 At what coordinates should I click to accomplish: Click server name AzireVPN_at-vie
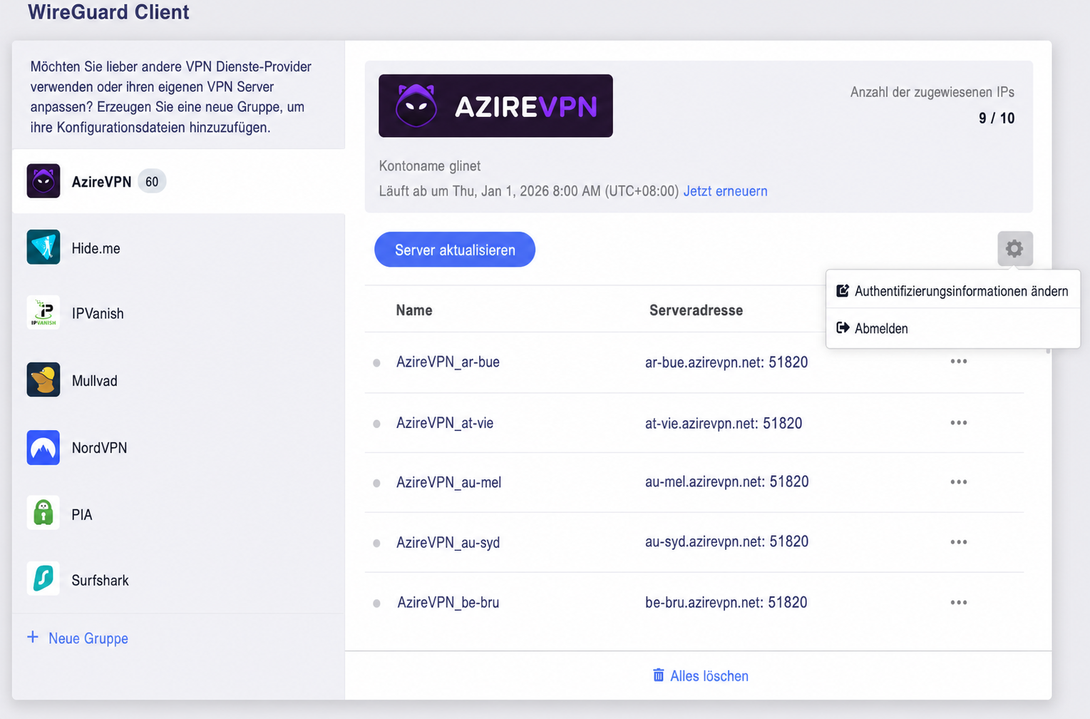(445, 423)
